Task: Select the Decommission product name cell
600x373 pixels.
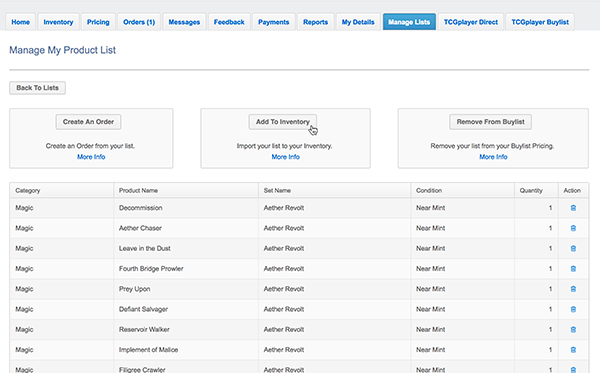Action: pos(186,208)
